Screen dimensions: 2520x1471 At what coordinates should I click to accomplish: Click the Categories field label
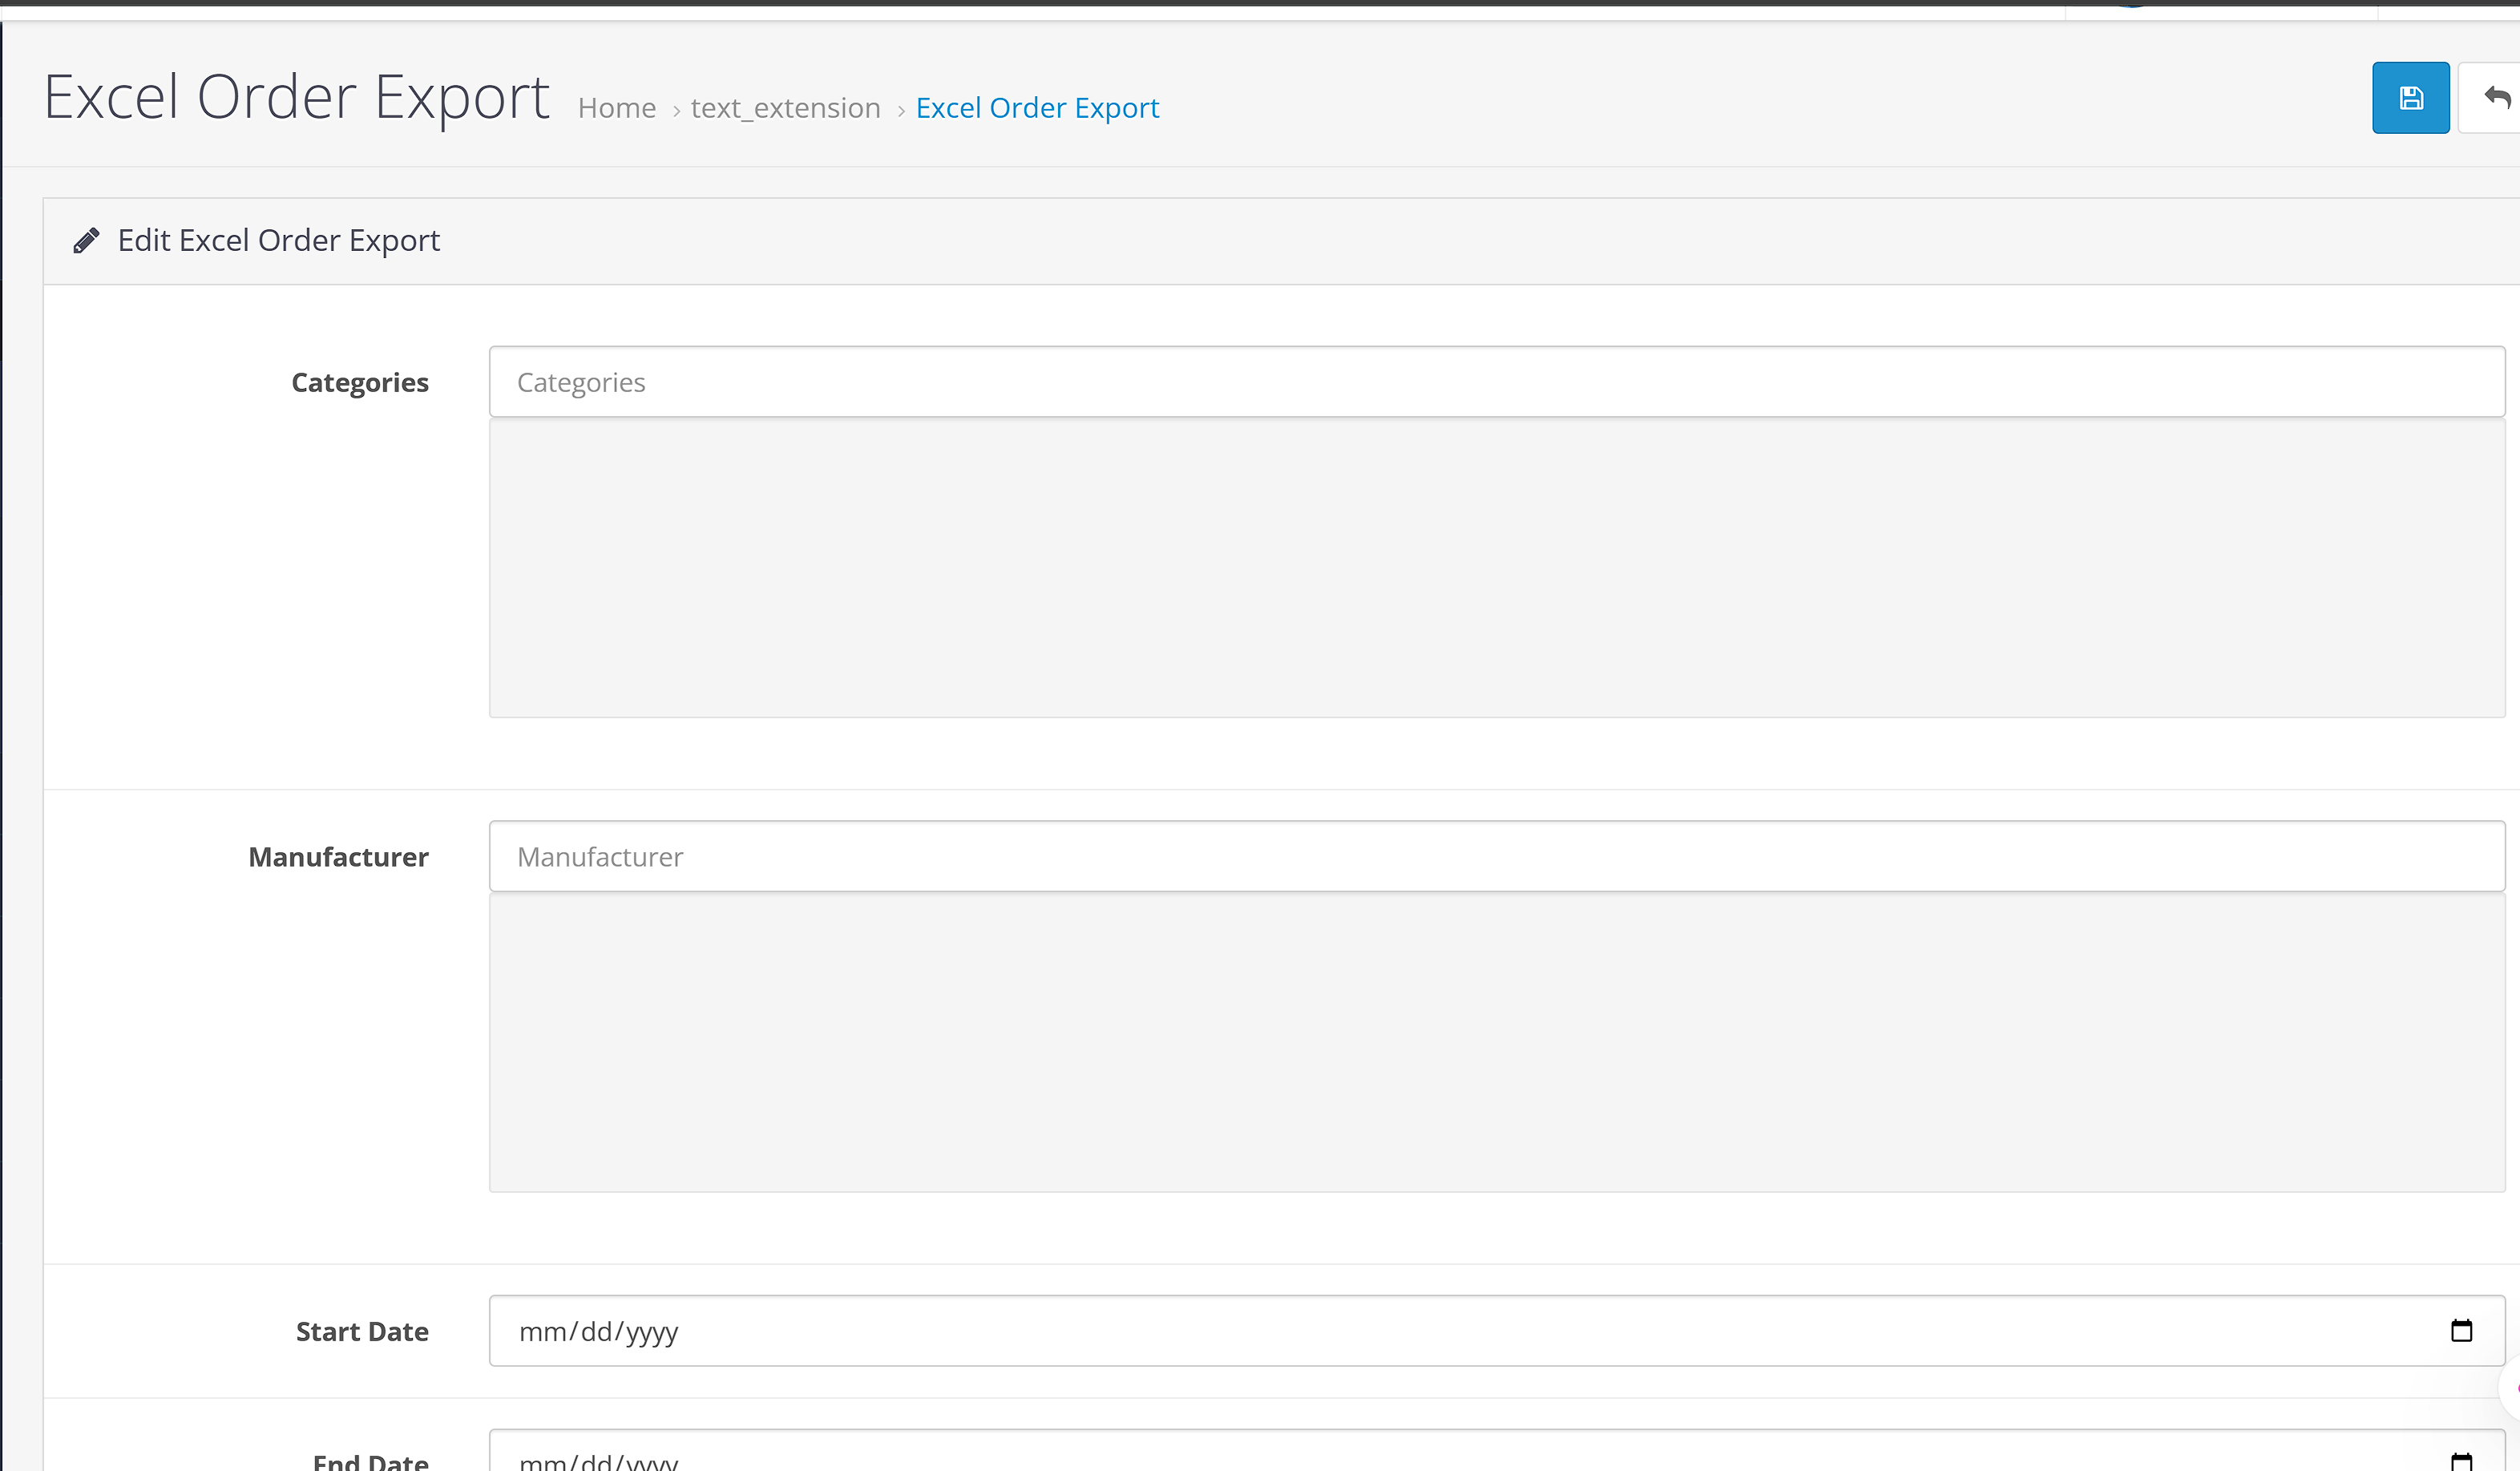point(359,383)
